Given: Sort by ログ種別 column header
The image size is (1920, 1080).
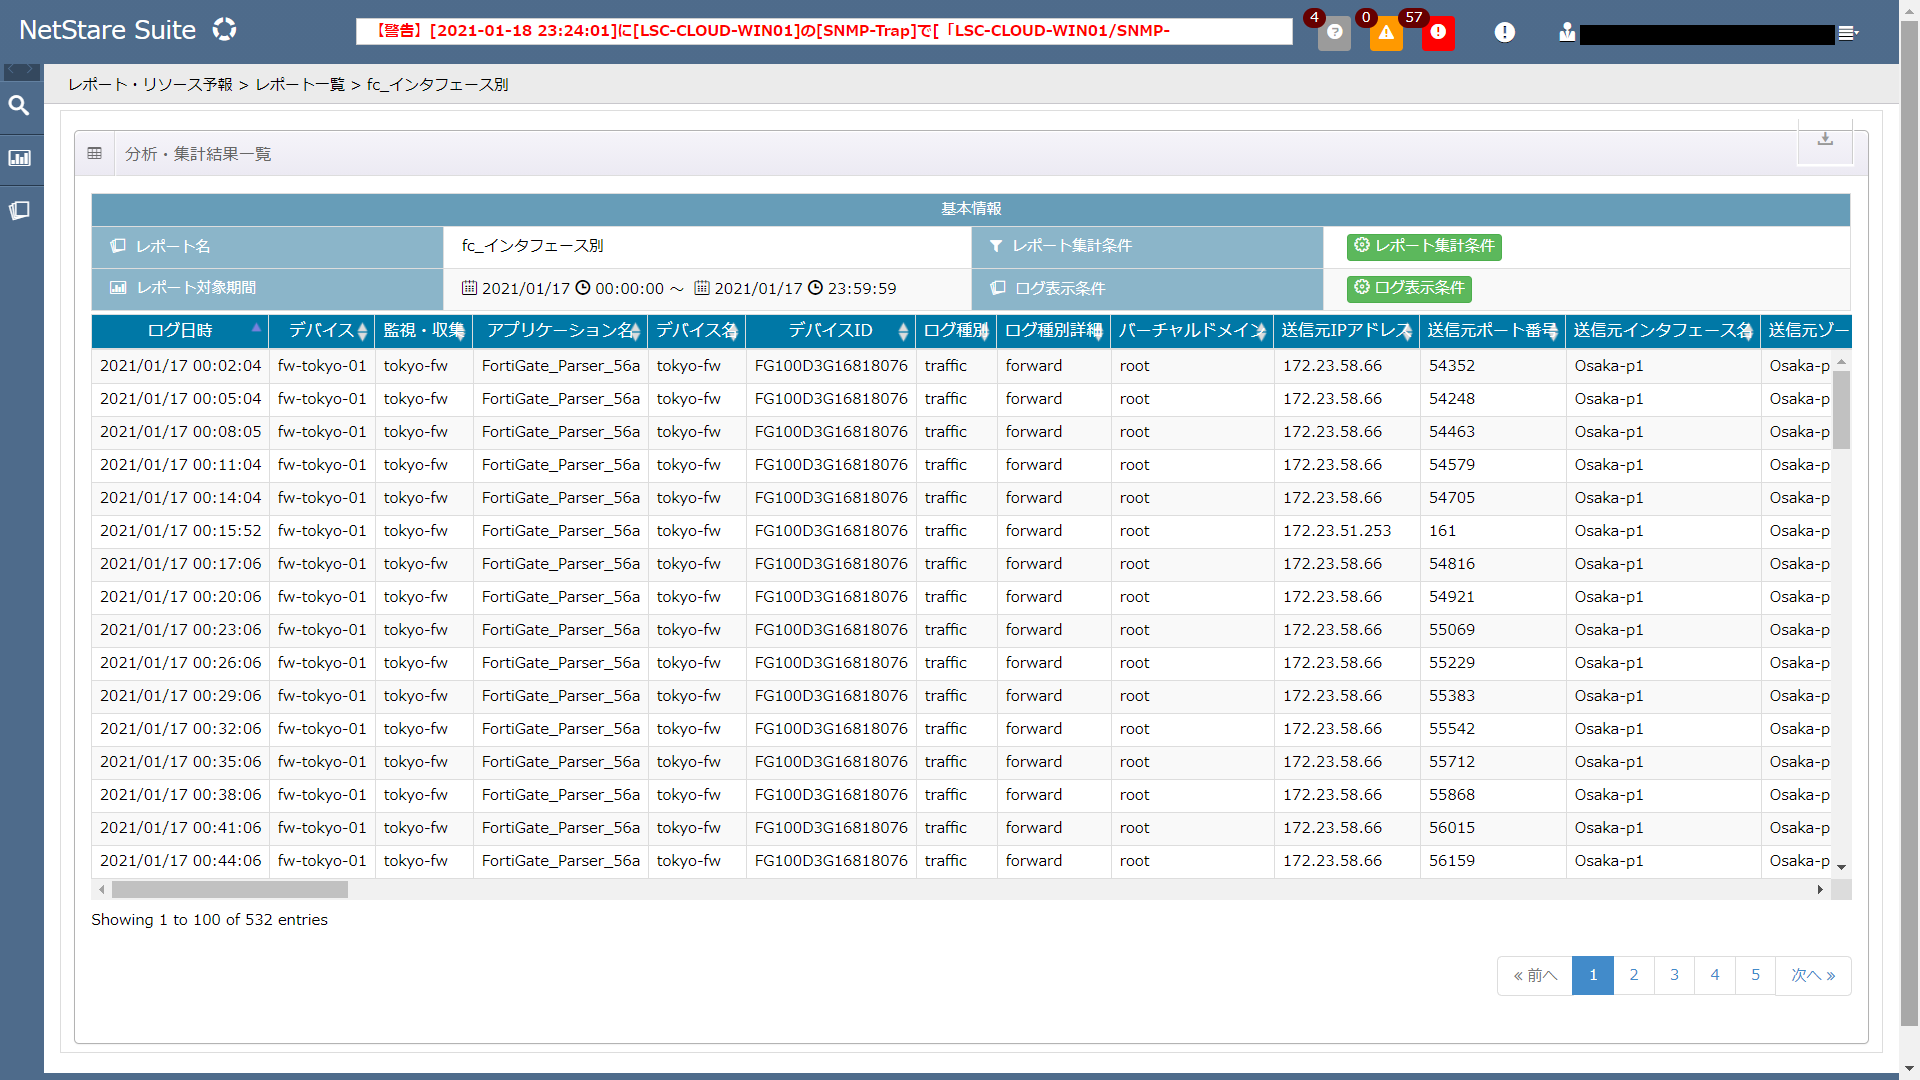Looking at the screenshot, I should click(956, 331).
